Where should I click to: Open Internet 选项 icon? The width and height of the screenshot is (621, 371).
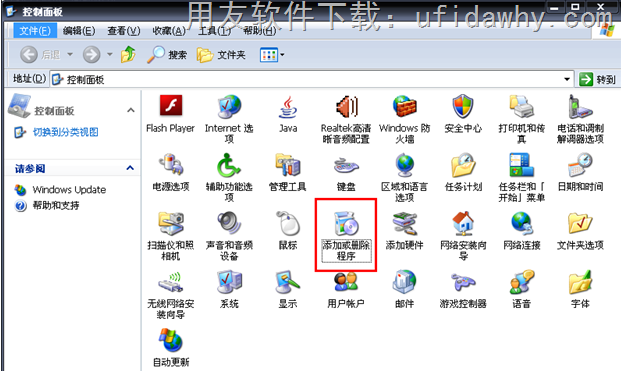(229, 106)
